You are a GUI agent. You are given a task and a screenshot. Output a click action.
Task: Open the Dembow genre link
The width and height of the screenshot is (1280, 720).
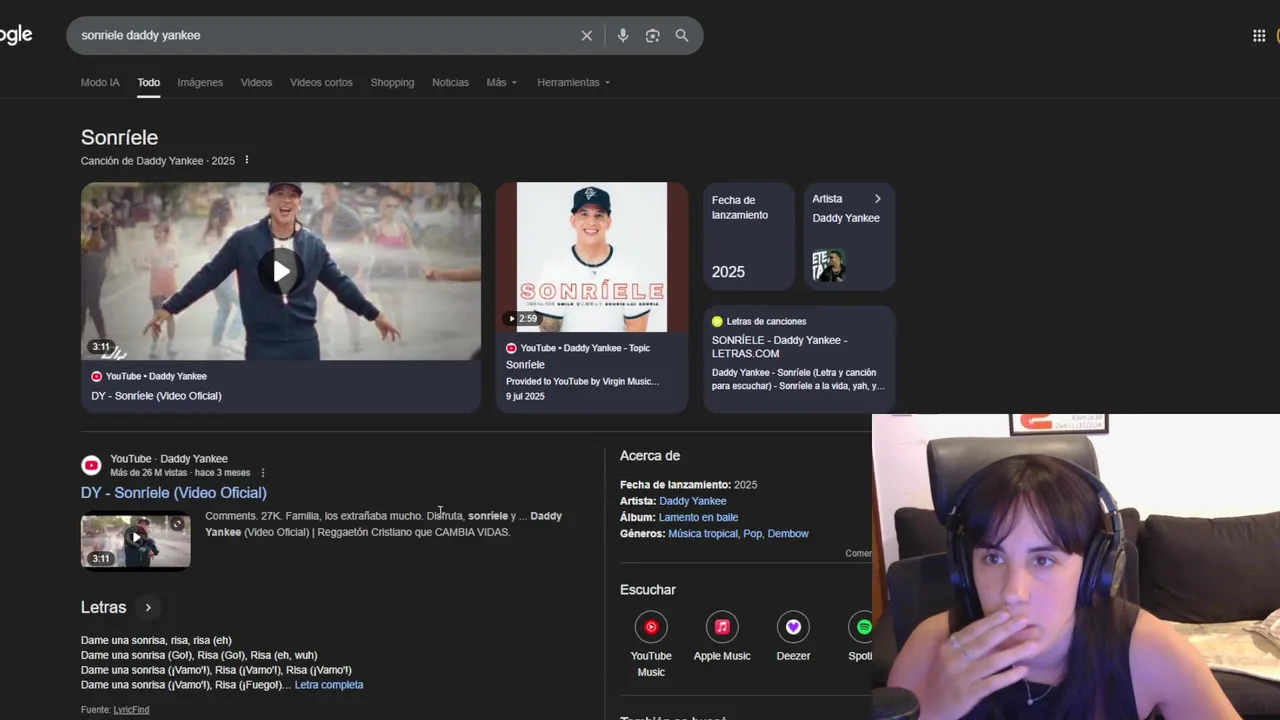pos(788,533)
